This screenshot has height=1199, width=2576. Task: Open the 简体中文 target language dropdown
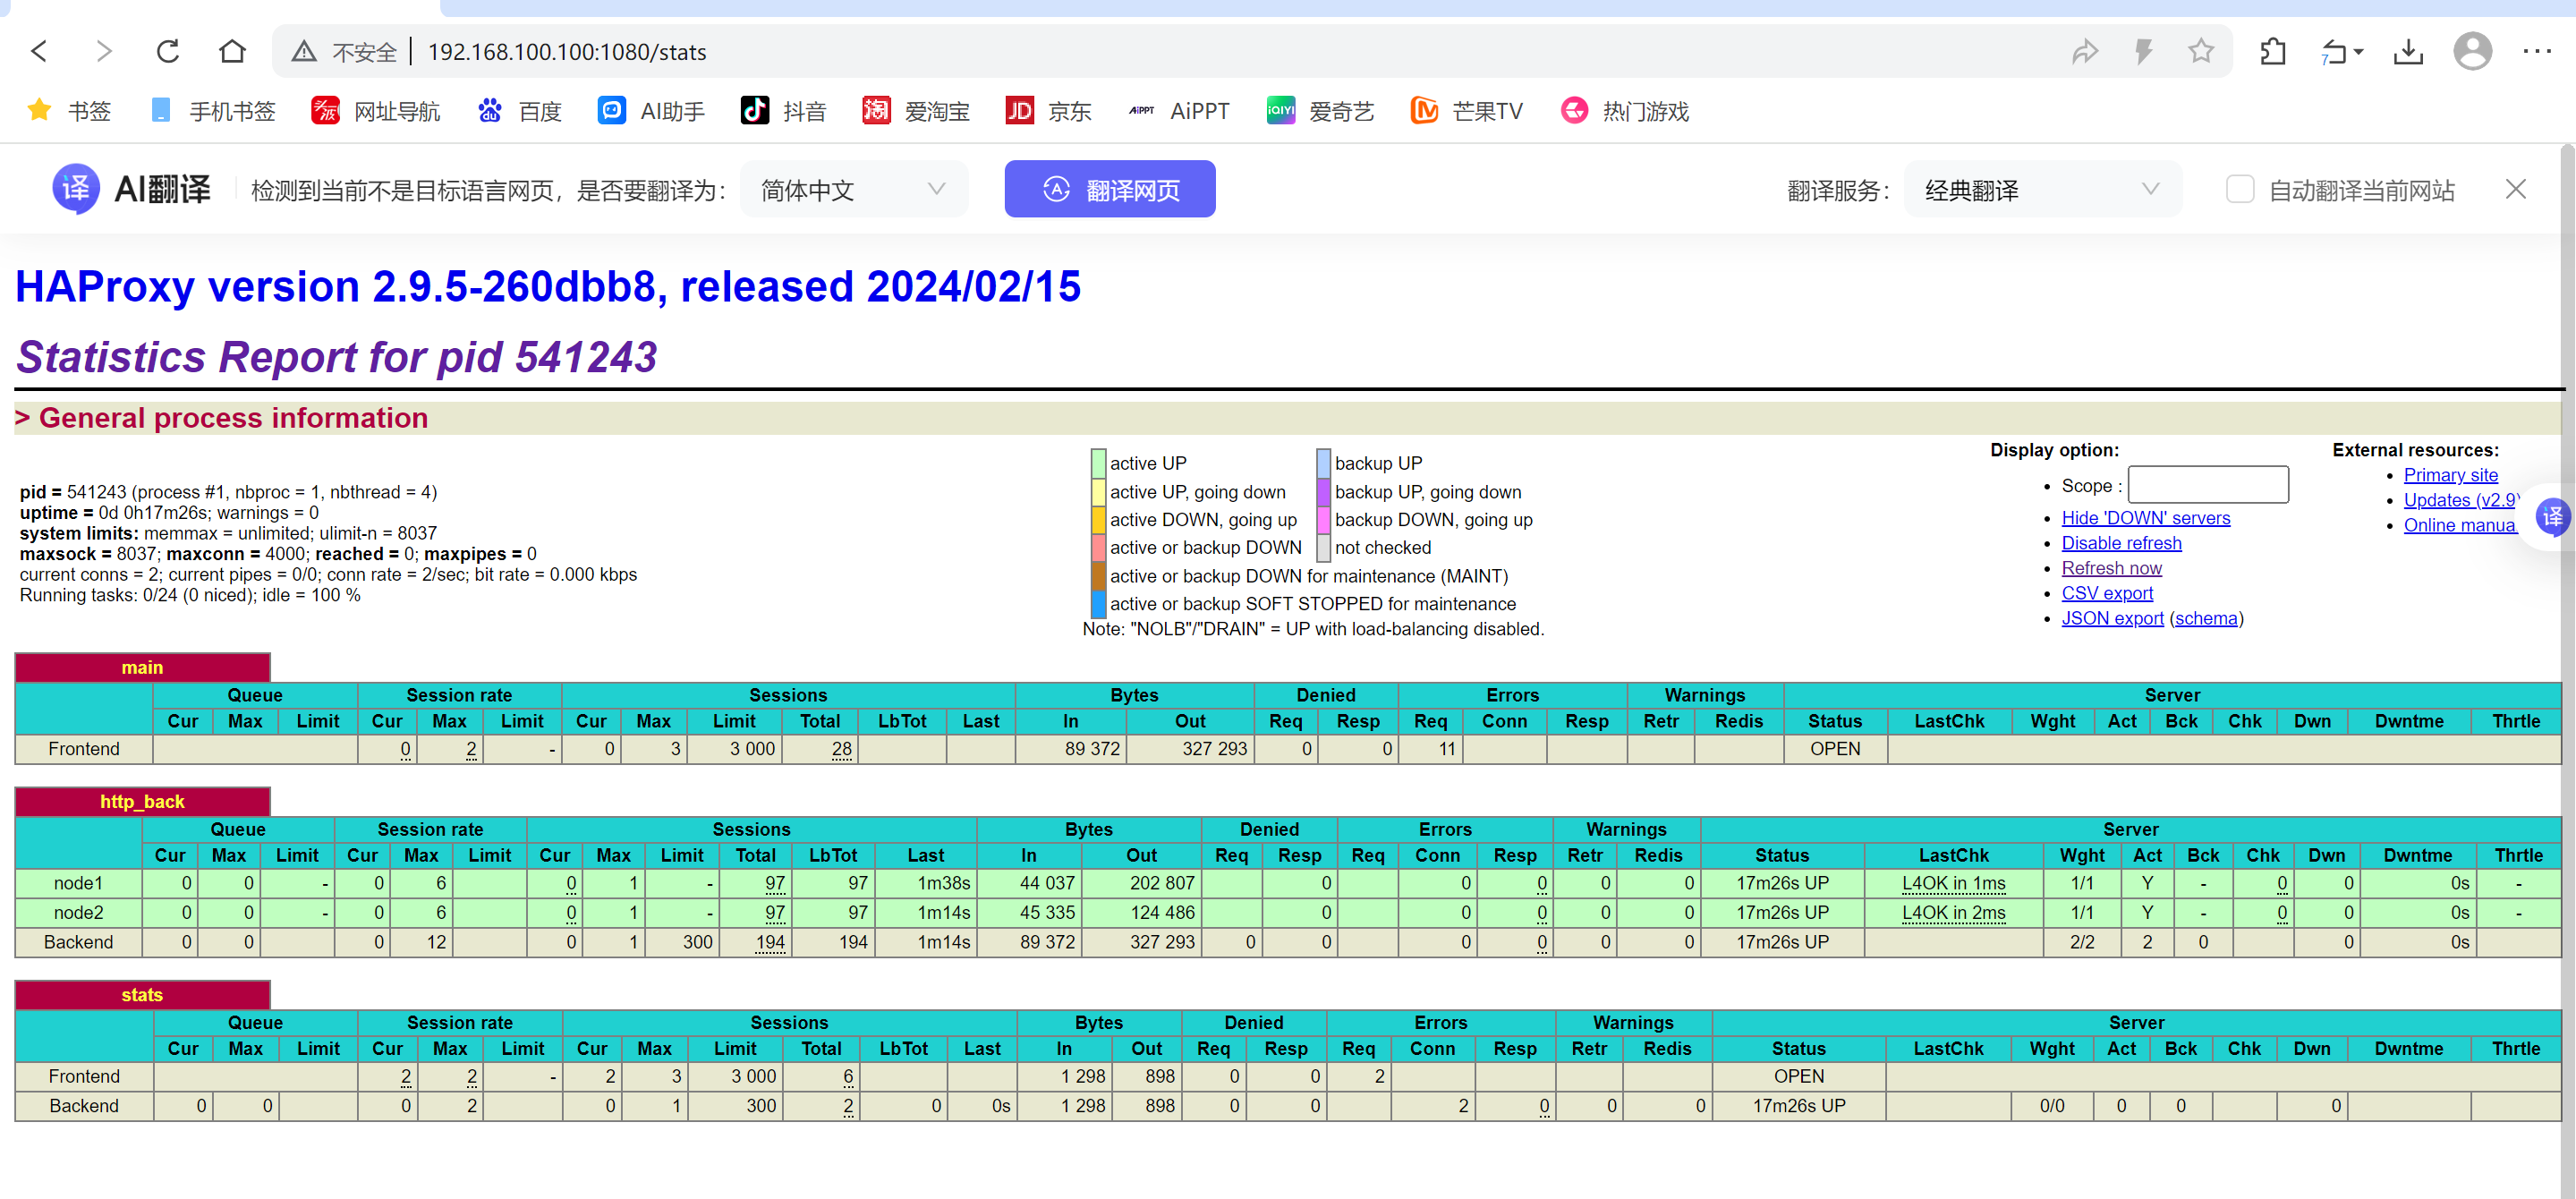pyautogui.click(x=854, y=189)
